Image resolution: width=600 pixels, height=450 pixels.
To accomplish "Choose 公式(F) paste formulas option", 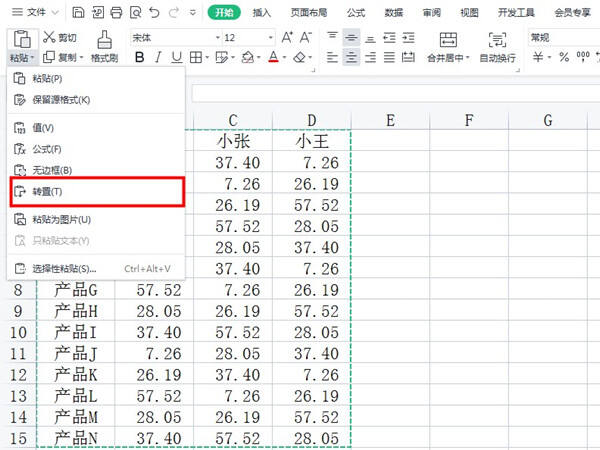I will 96,149.
